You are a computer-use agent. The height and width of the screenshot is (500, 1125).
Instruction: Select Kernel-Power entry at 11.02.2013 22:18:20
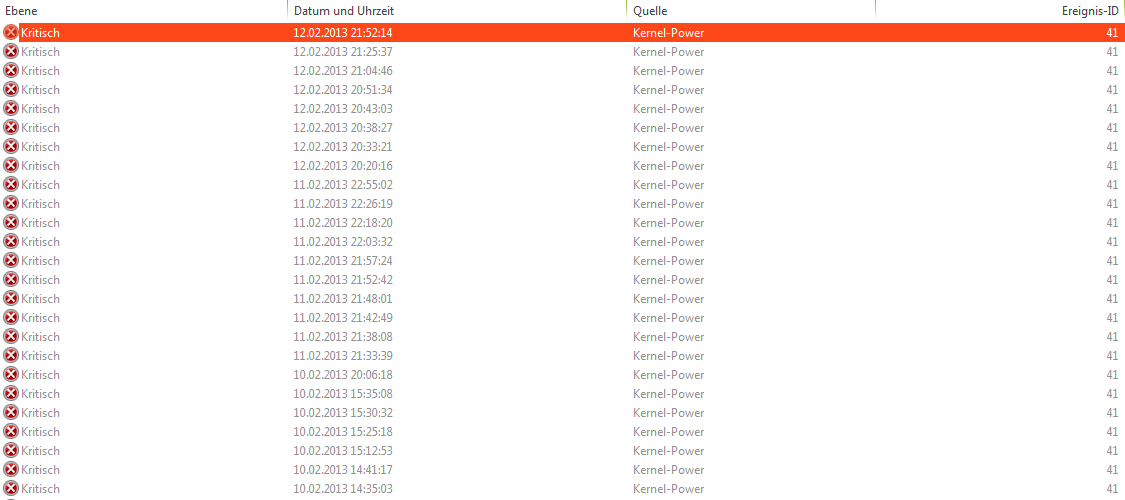click(562, 222)
